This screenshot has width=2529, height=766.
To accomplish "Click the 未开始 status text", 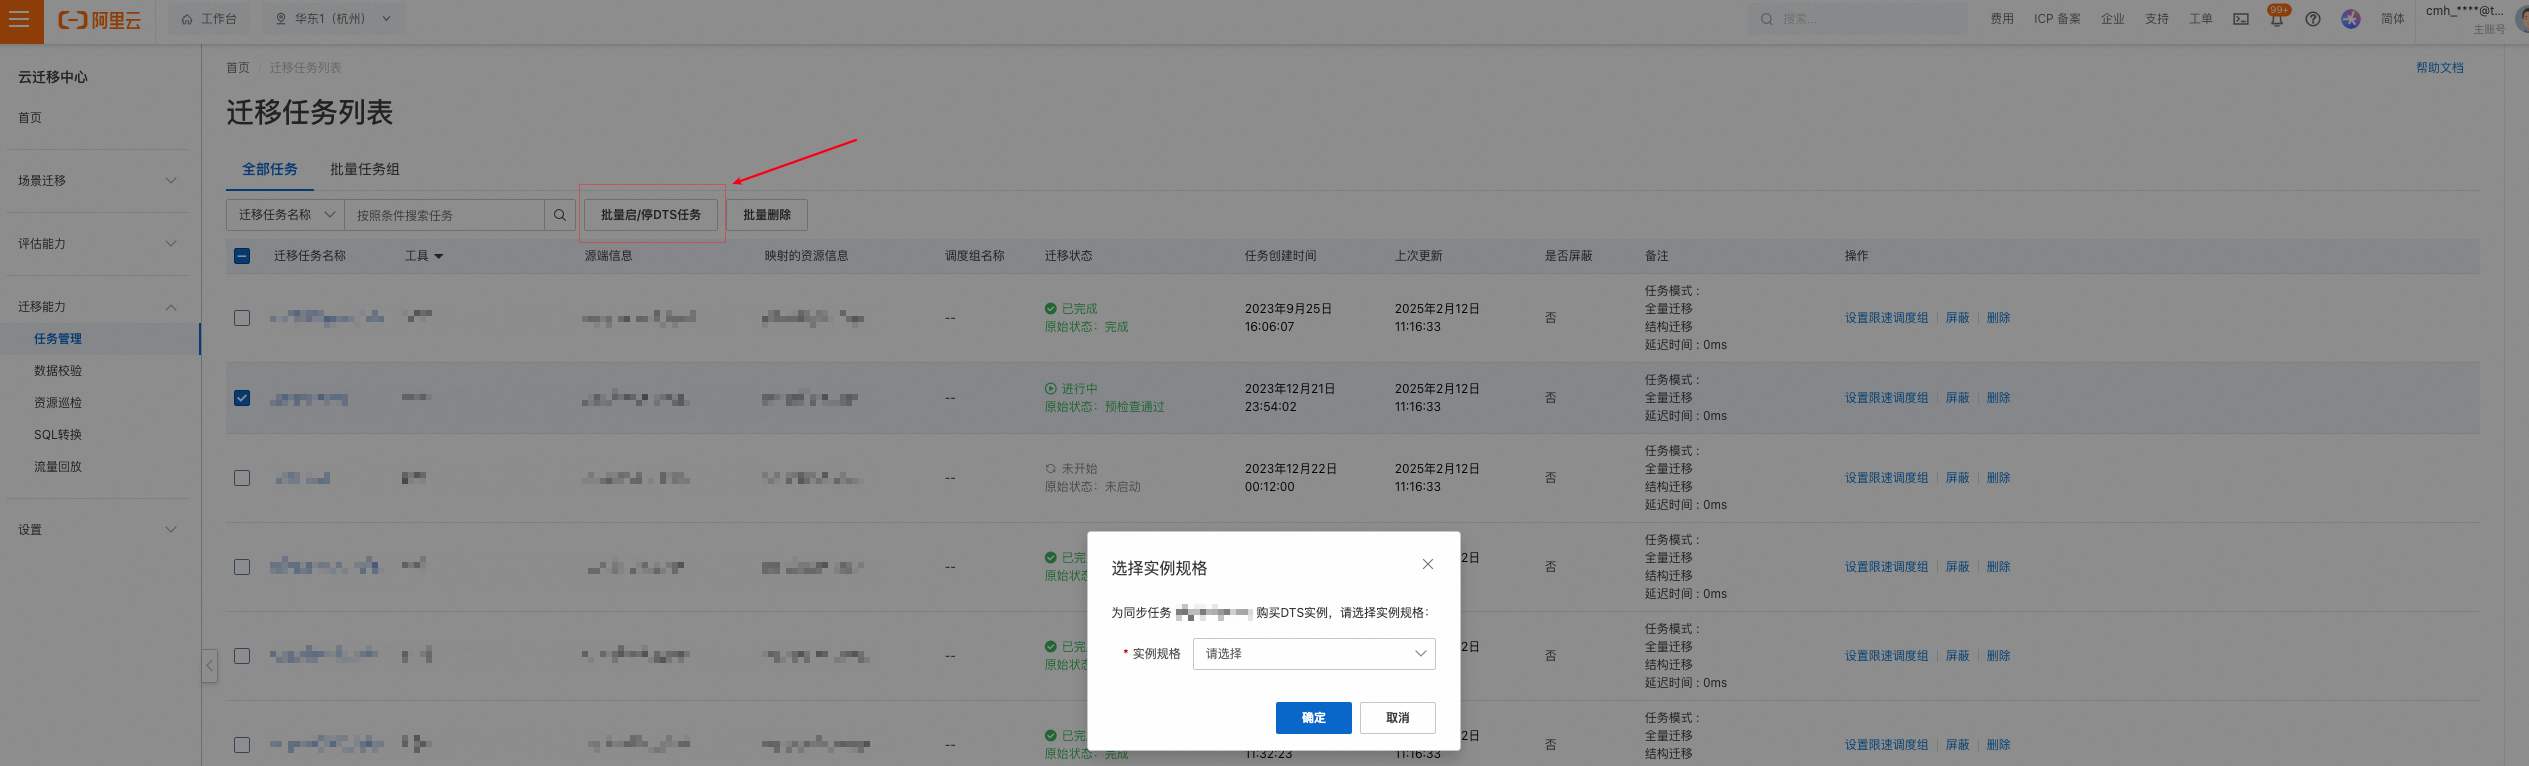I will click(x=1079, y=469).
